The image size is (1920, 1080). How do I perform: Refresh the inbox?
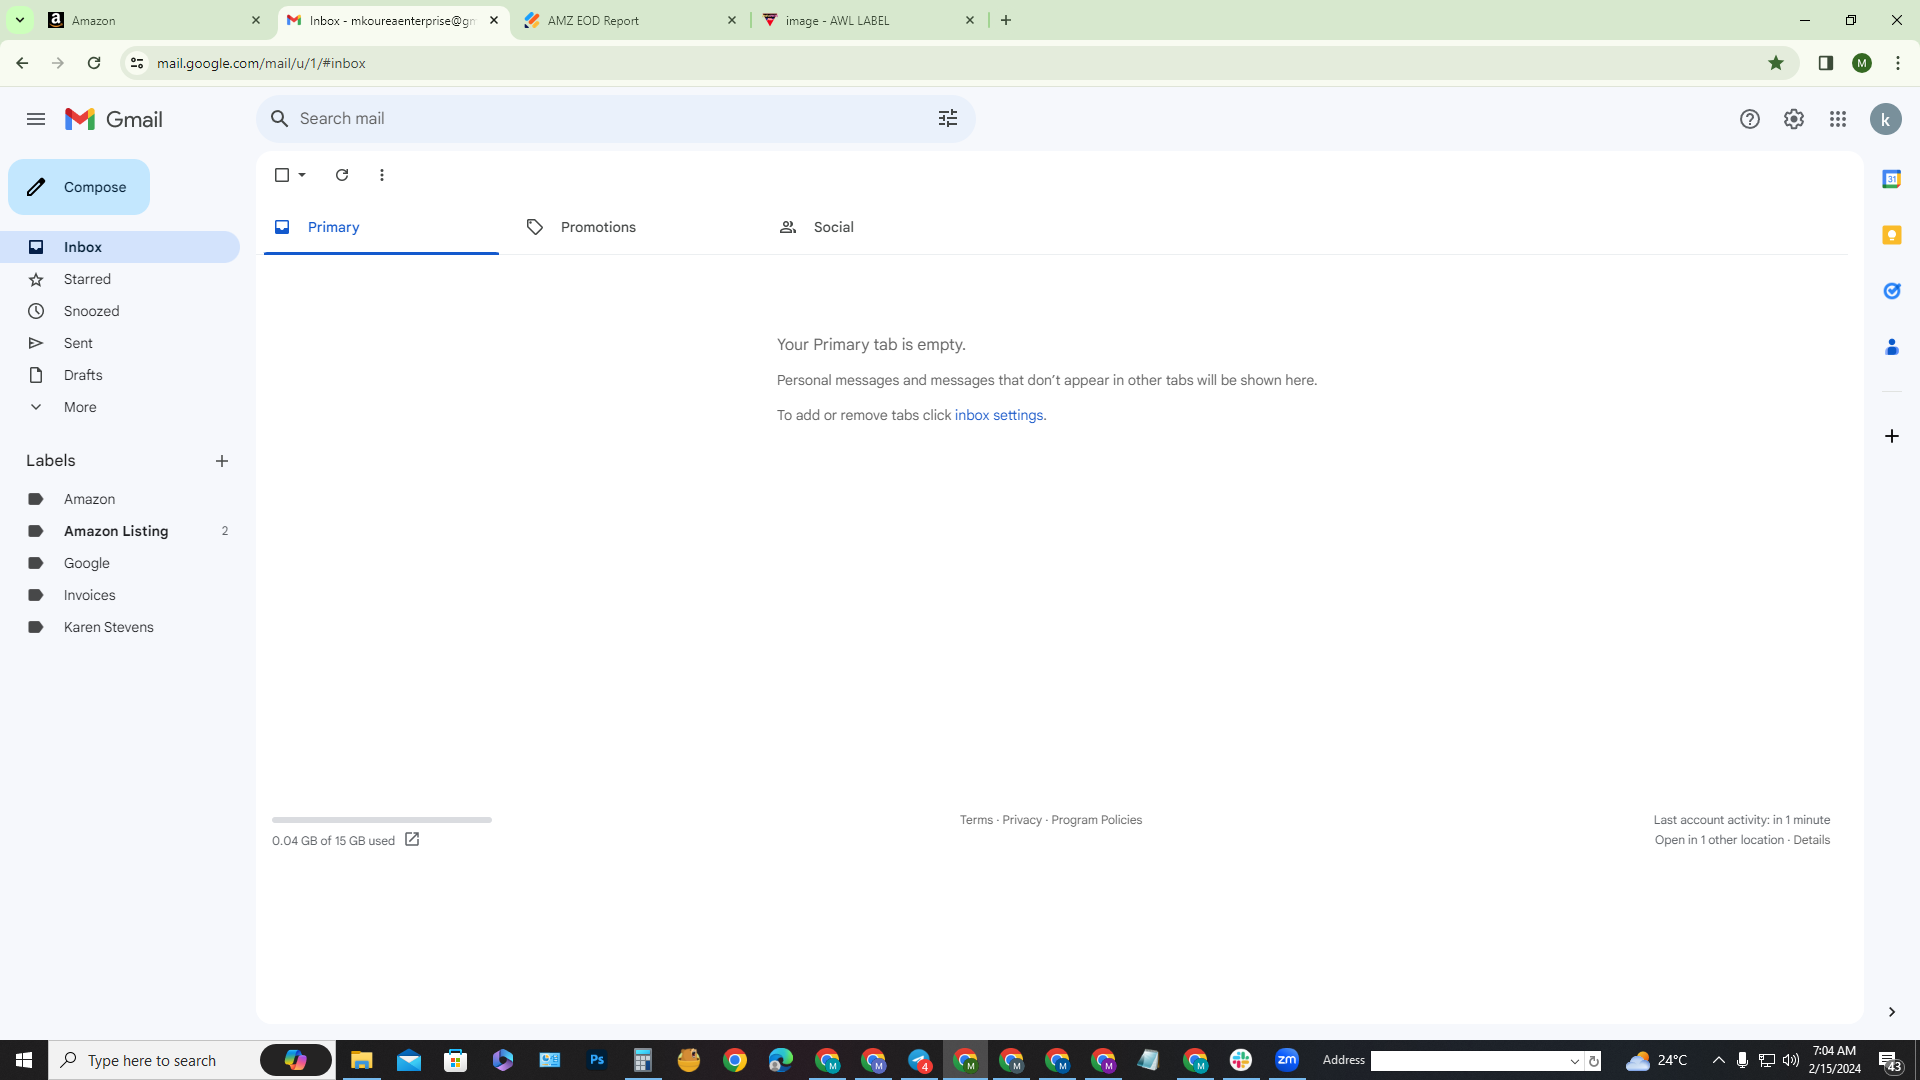pyautogui.click(x=342, y=175)
